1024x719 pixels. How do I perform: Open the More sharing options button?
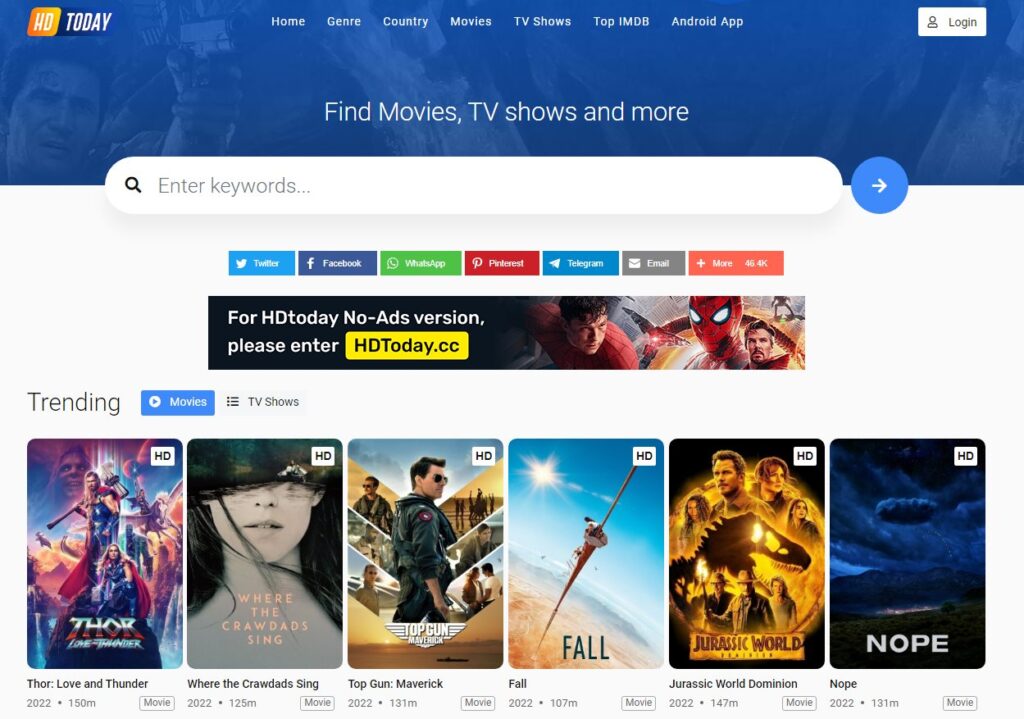735,263
